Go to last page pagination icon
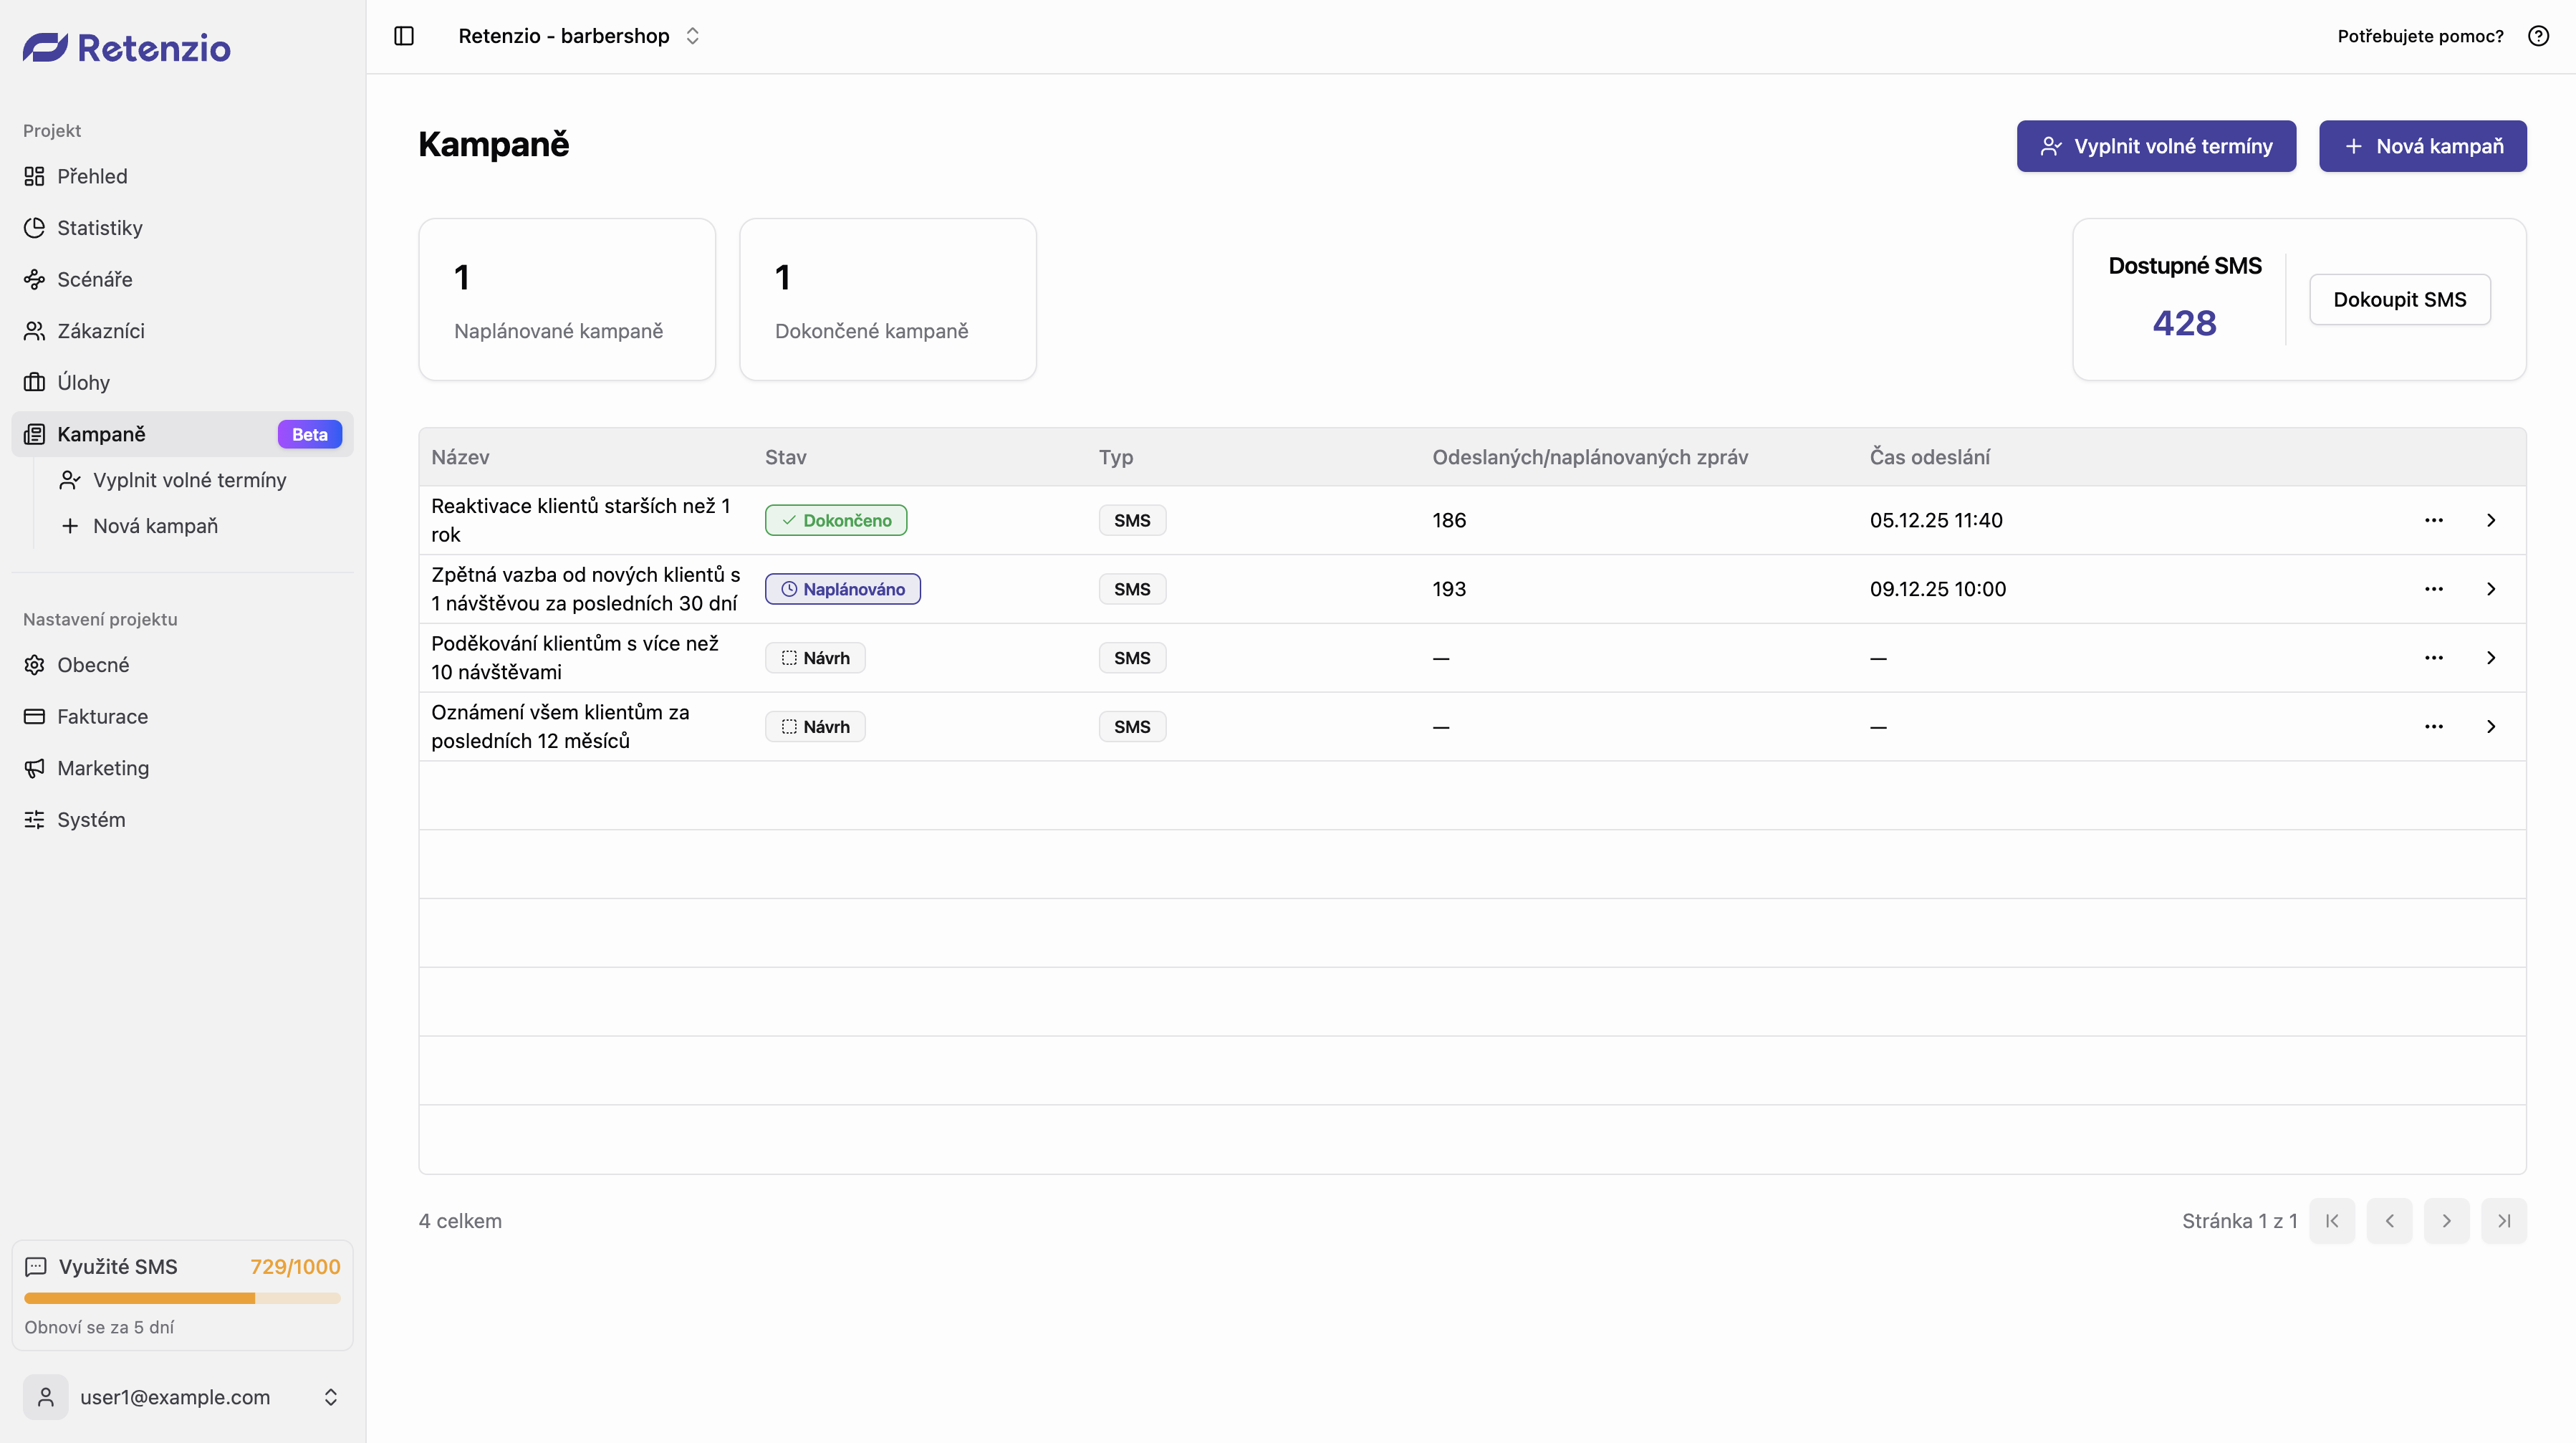The width and height of the screenshot is (2576, 1443). (2503, 1221)
